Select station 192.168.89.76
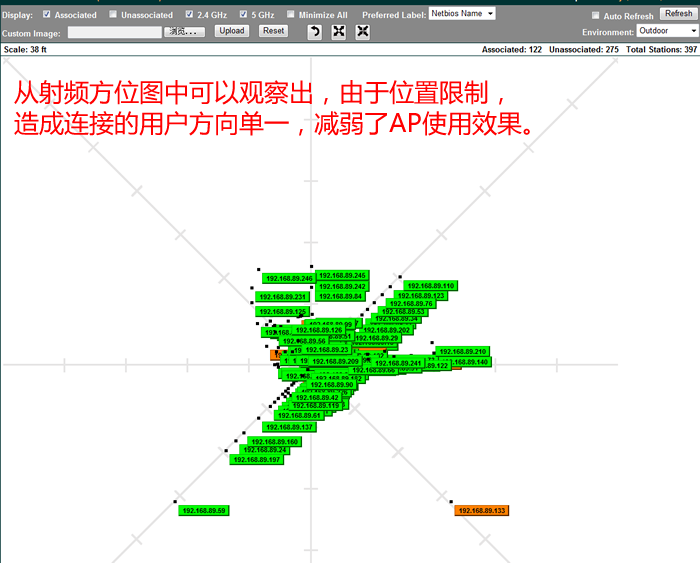Image resolution: width=700 pixels, height=563 pixels. pyautogui.click(x=411, y=304)
